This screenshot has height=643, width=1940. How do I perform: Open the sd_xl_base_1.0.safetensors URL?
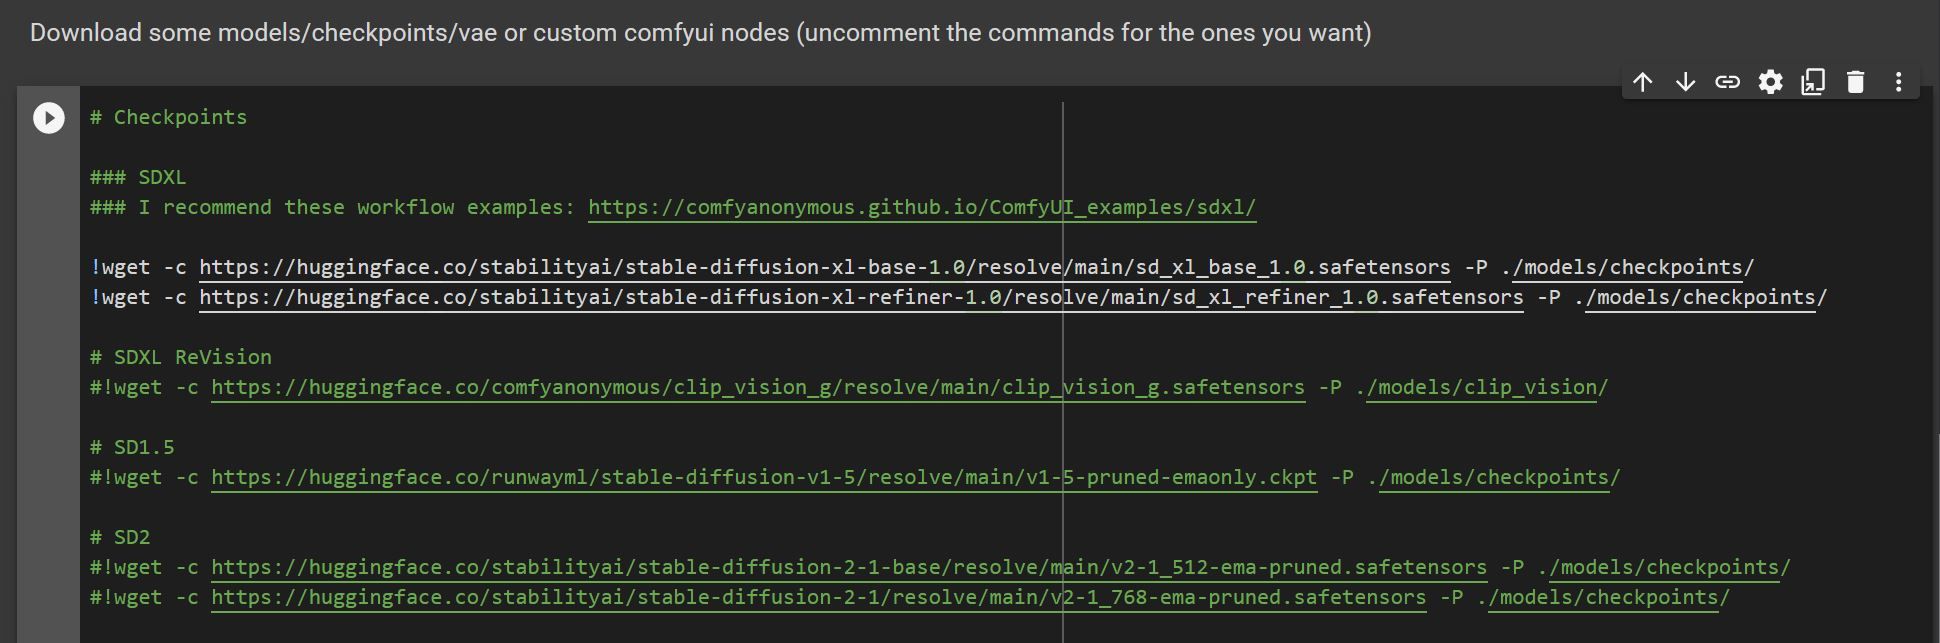click(824, 268)
